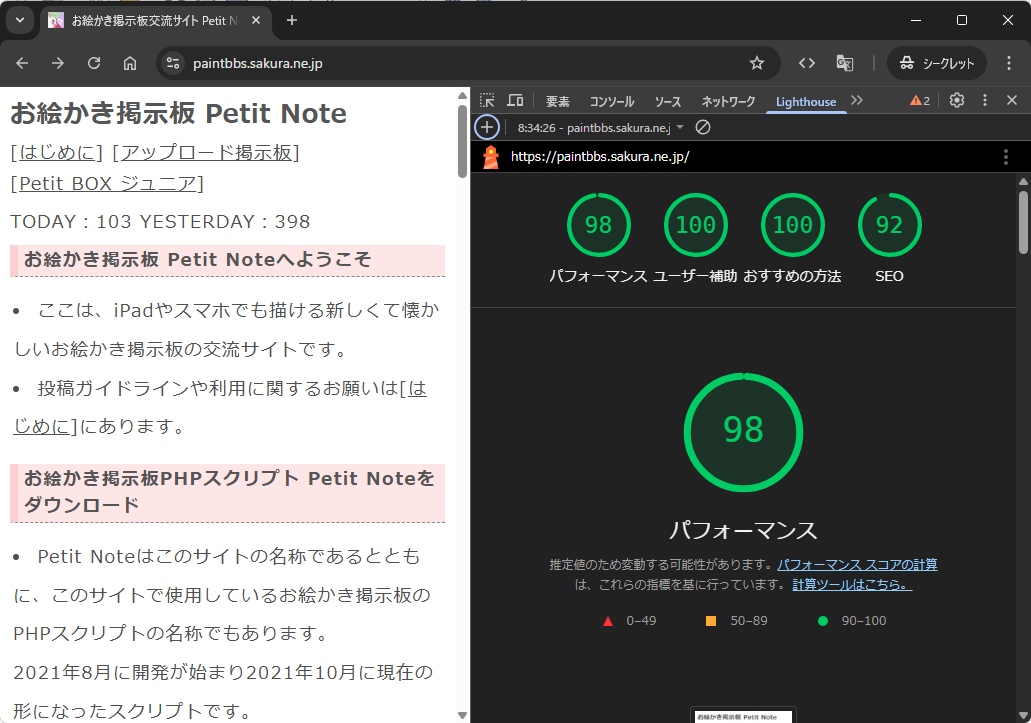The height and width of the screenshot is (723, 1031).
Task: Switch to the ネットワーク tab
Action: click(729, 101)
